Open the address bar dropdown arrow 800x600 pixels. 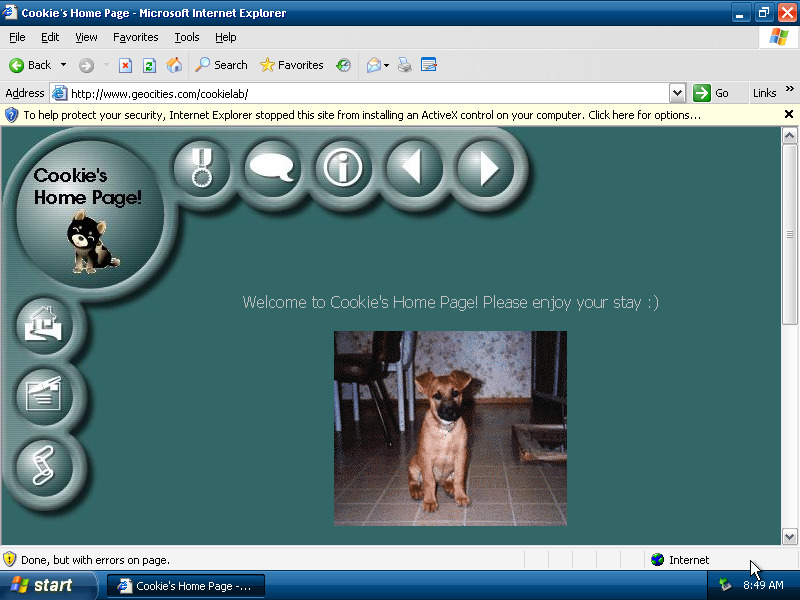(x=677, y=93)
